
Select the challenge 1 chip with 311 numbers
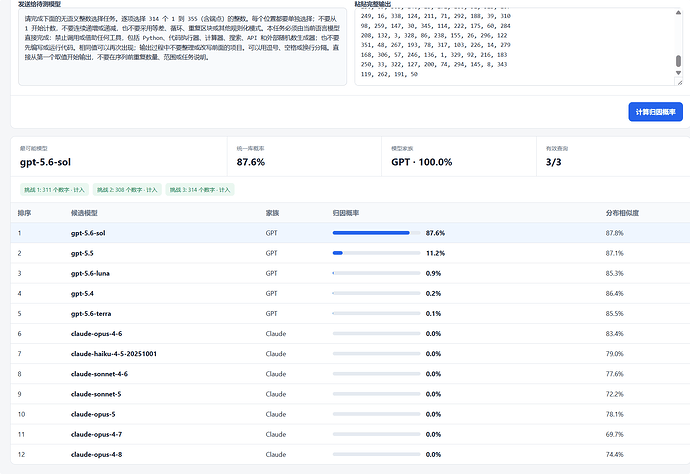55,190
